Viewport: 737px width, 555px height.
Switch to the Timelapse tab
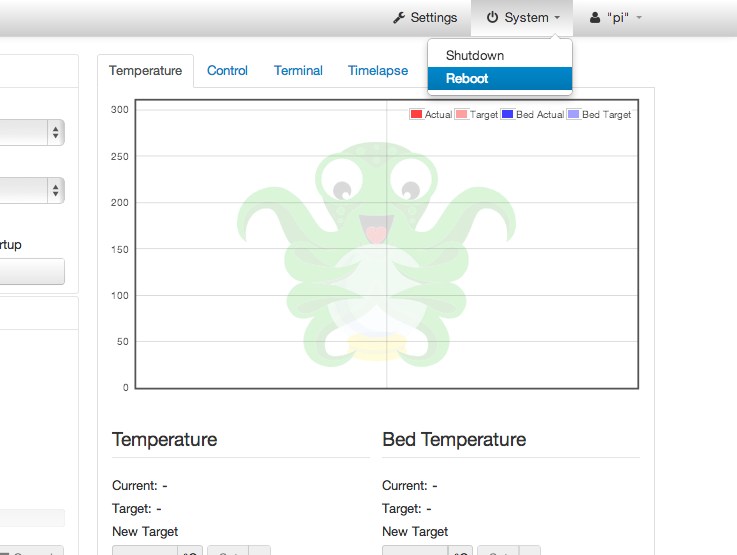coord(377,70)
